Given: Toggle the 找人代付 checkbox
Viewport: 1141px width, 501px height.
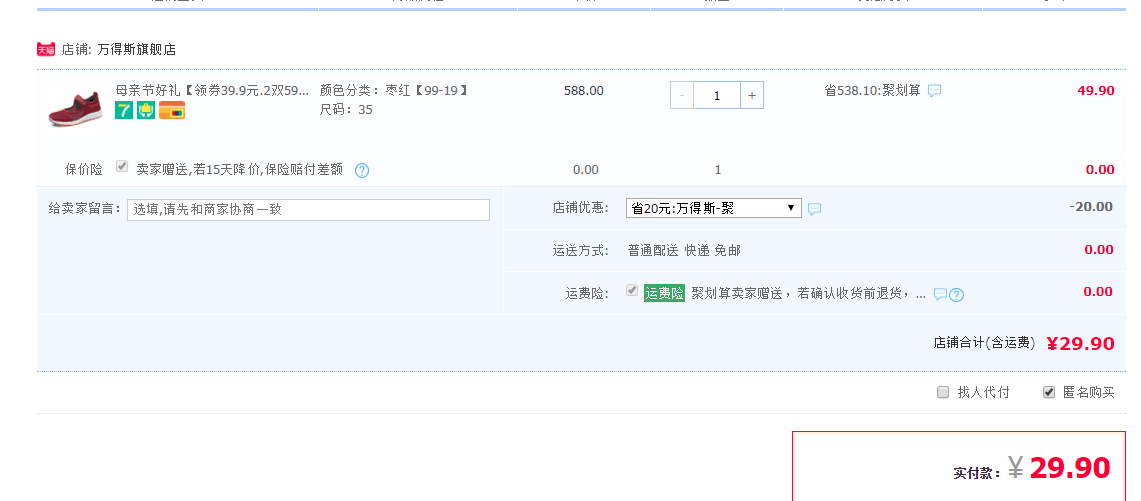Looking at the screenshot, I should (x=943, y=392).
